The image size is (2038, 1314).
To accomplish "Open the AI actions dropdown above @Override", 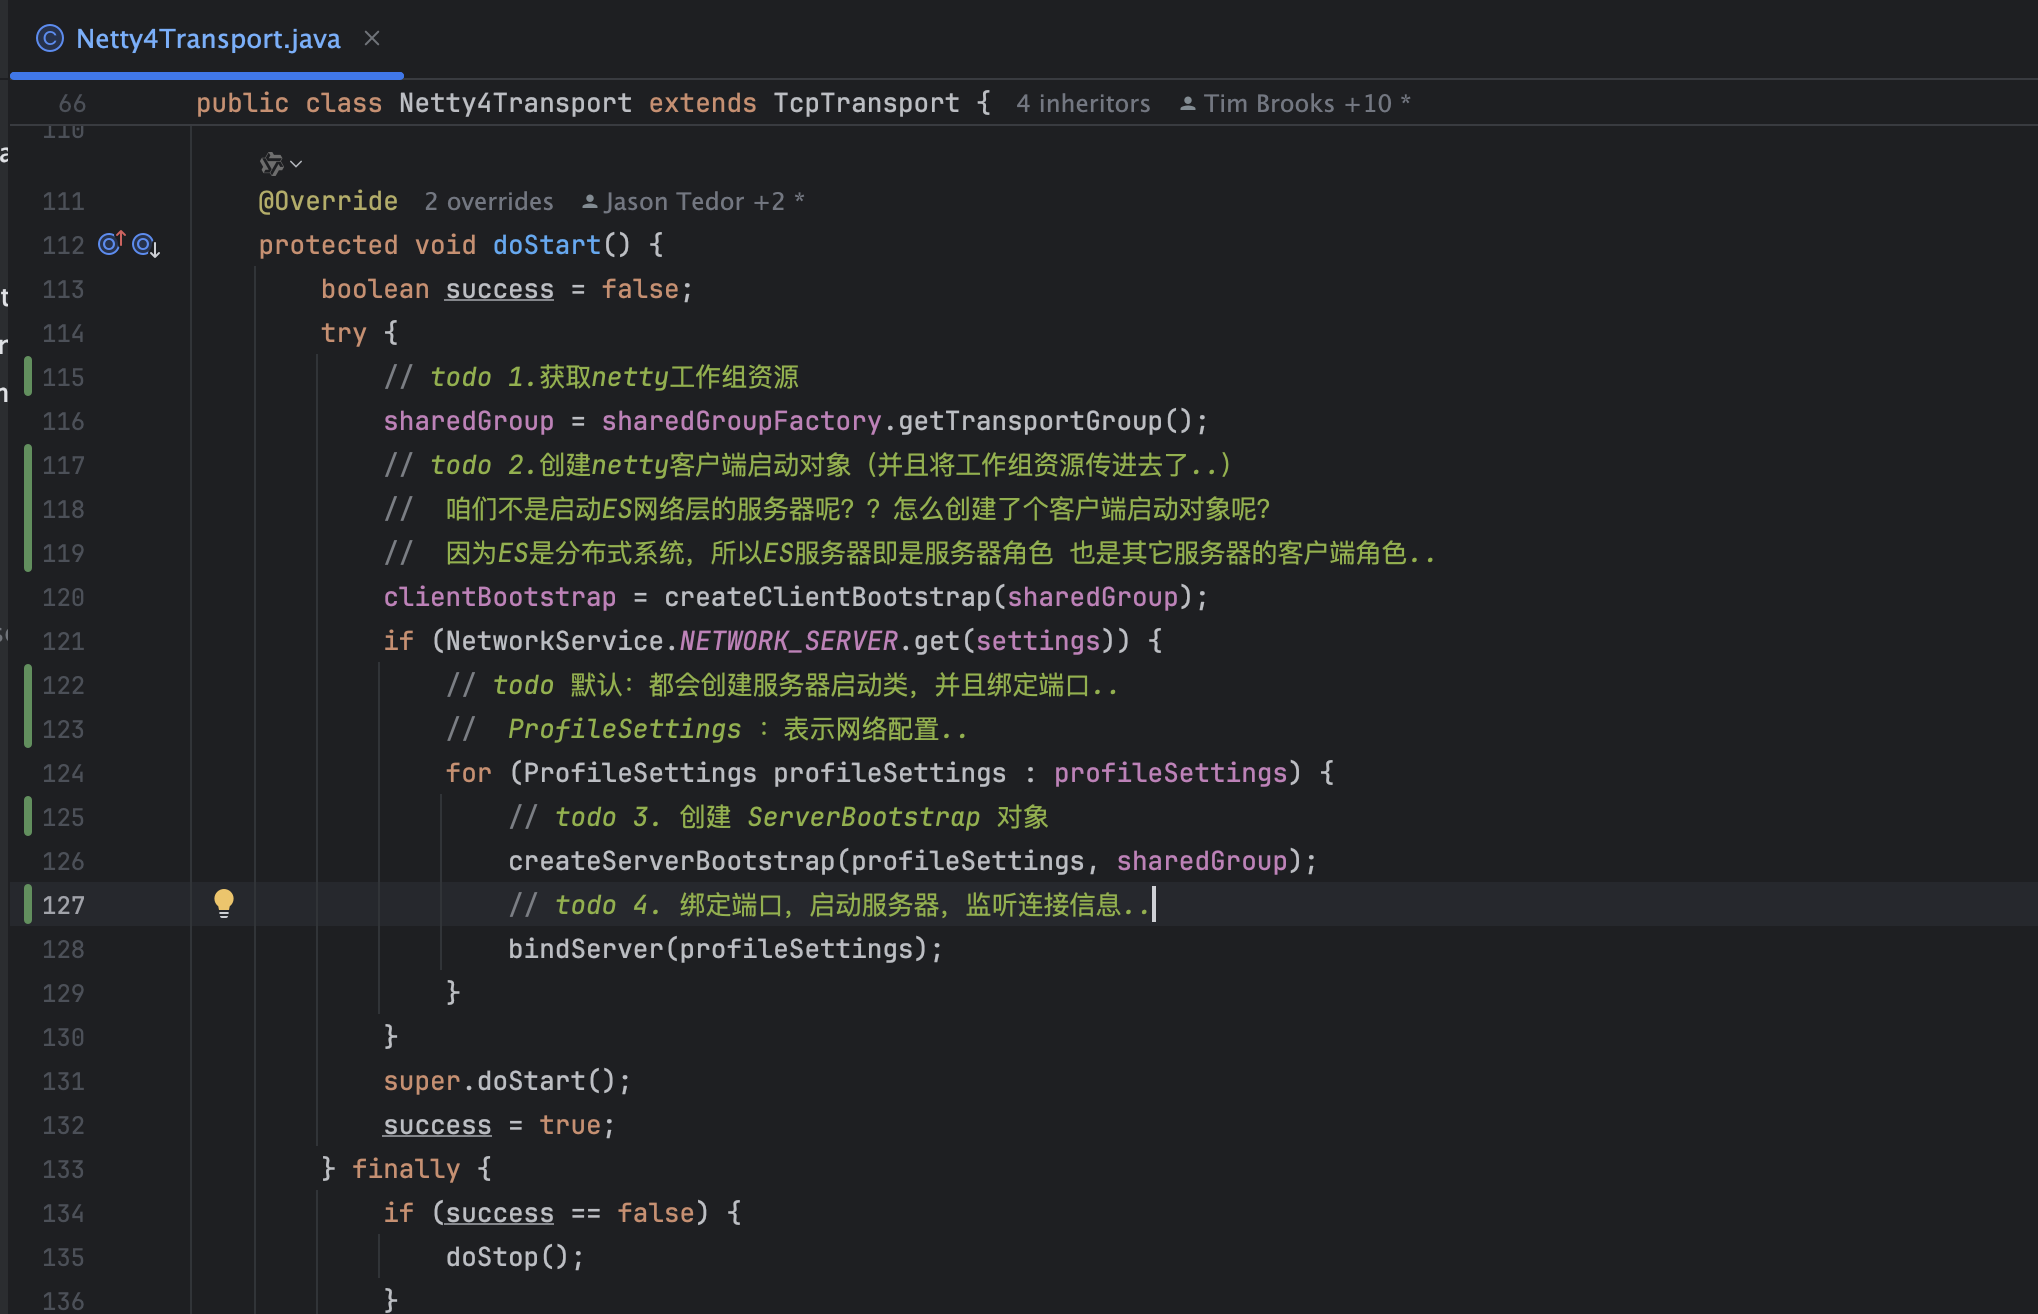I will point(280,163).
